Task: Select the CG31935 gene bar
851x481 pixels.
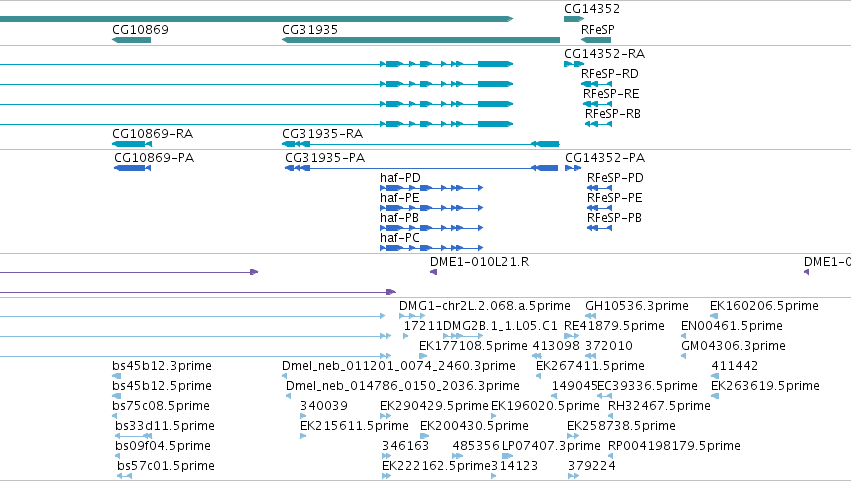Action: click(421, 40)
